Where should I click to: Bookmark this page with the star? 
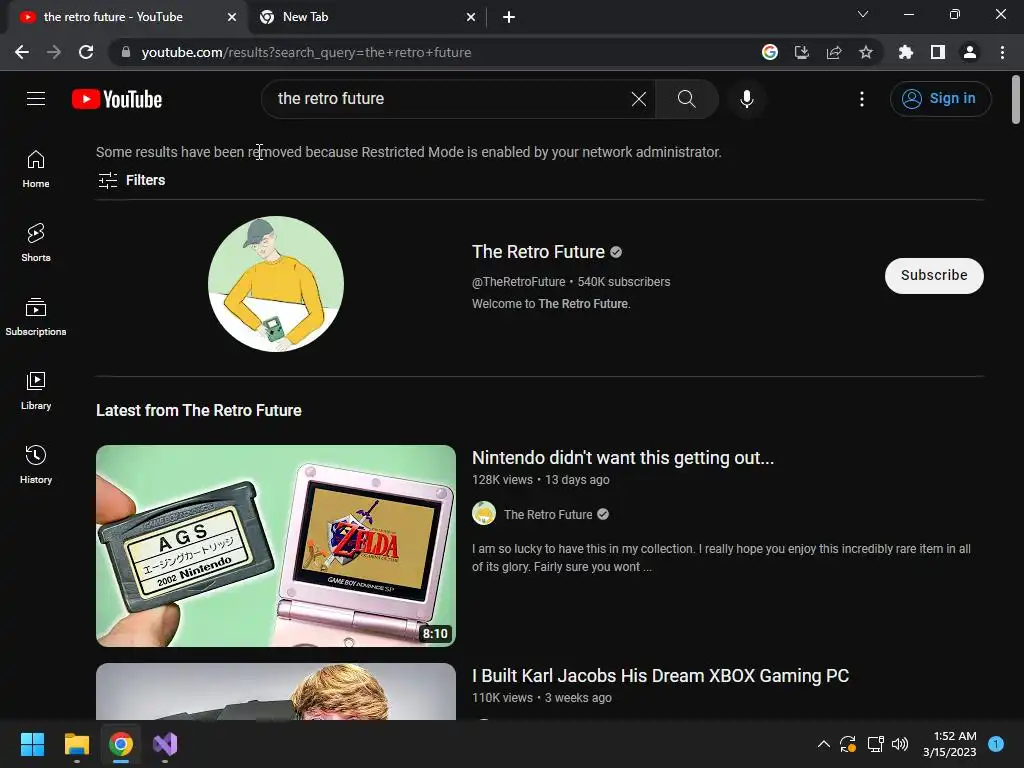point(866,52)
